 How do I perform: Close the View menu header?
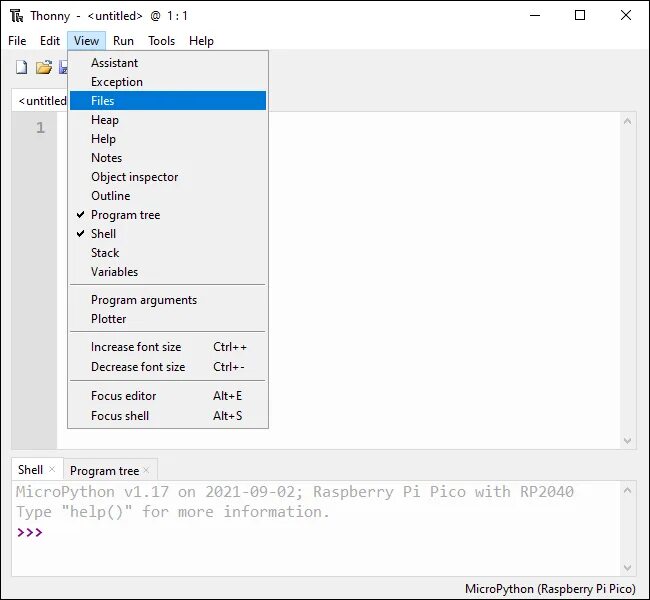87,41
